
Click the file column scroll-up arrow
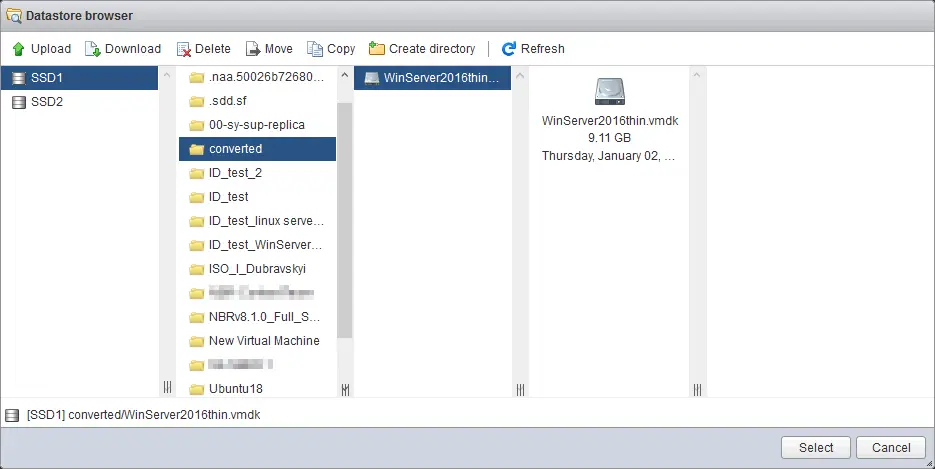pyautogui.click(x=520, y=76)
